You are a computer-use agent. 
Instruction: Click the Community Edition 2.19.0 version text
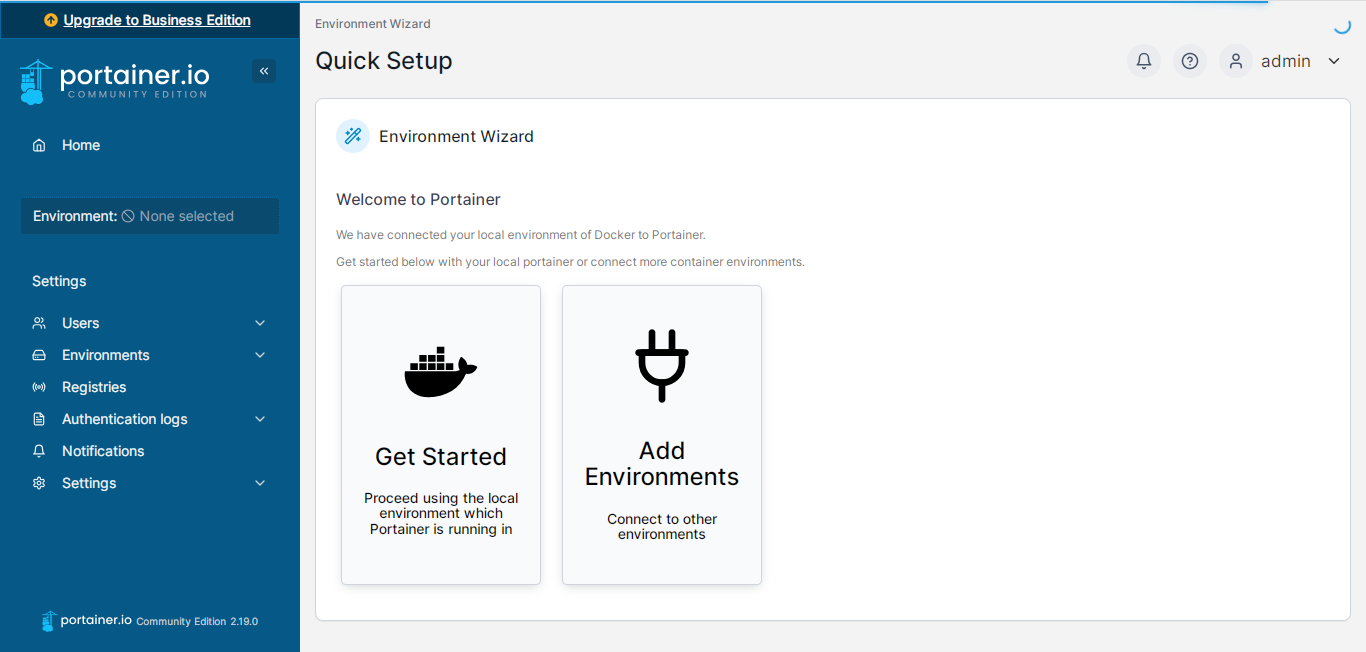coord(197,621)
